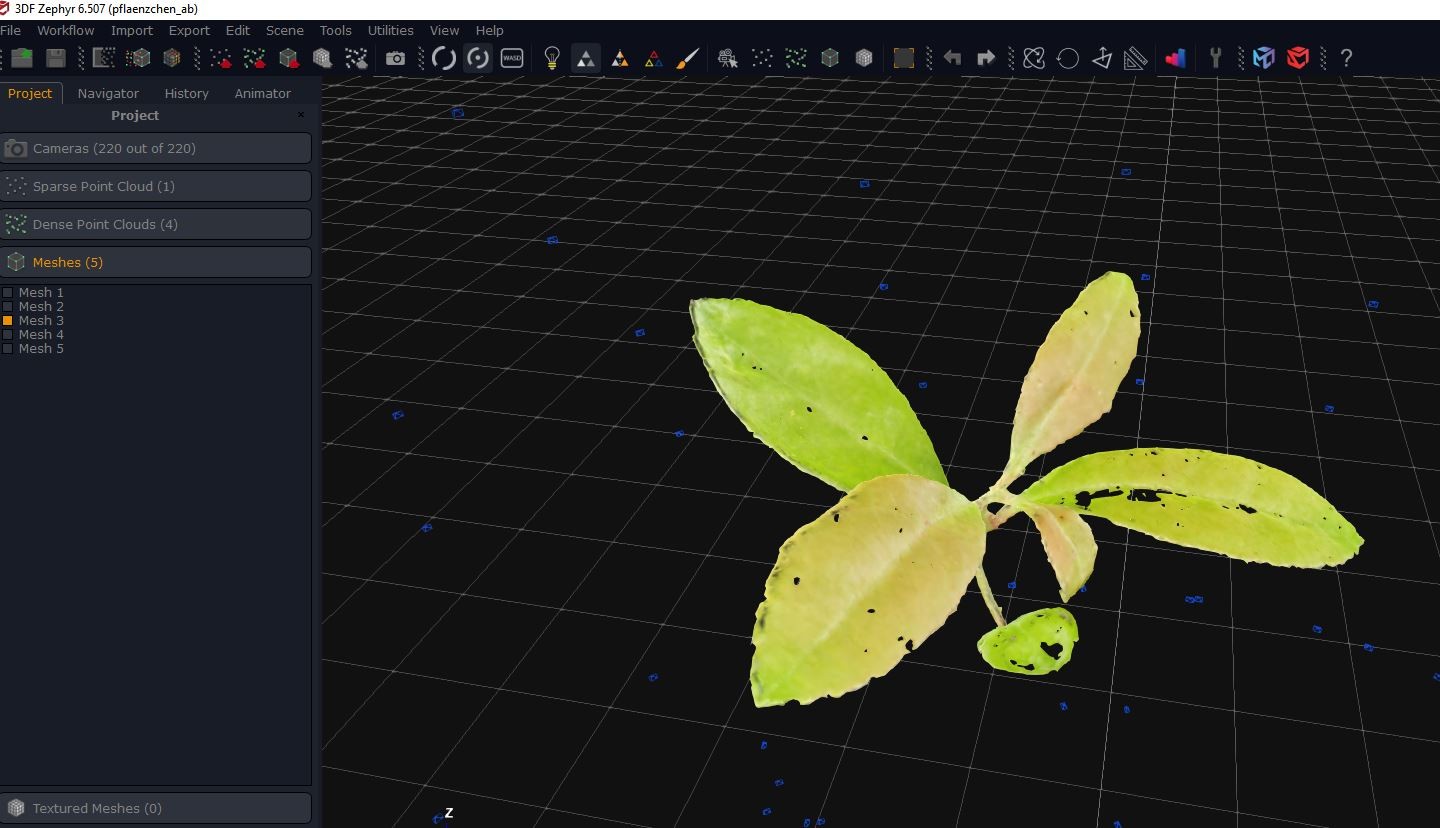Enable the Mesh 5 checkbox
The height and width of the screenshot is (828, 1440).
(x=8, y=349)
